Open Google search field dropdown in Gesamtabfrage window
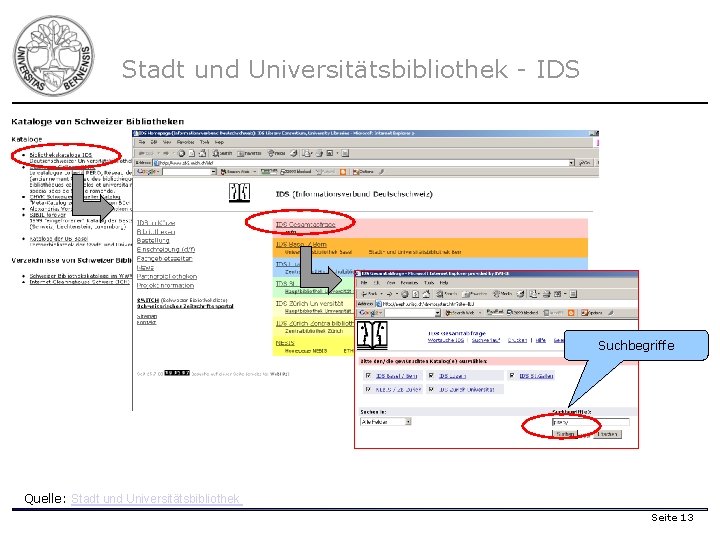720x540 pixels. pos(438,313)
